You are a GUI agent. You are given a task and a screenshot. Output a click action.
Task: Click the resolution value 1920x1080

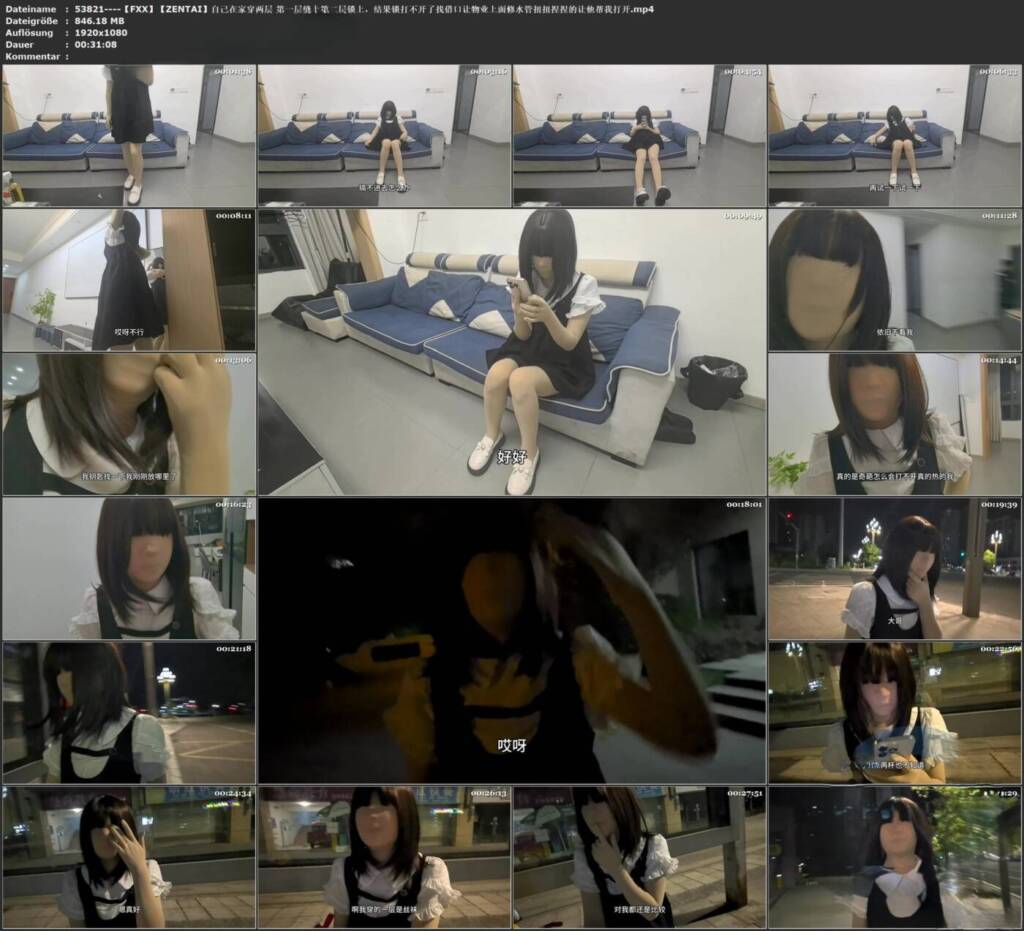[x=101, y=33]
